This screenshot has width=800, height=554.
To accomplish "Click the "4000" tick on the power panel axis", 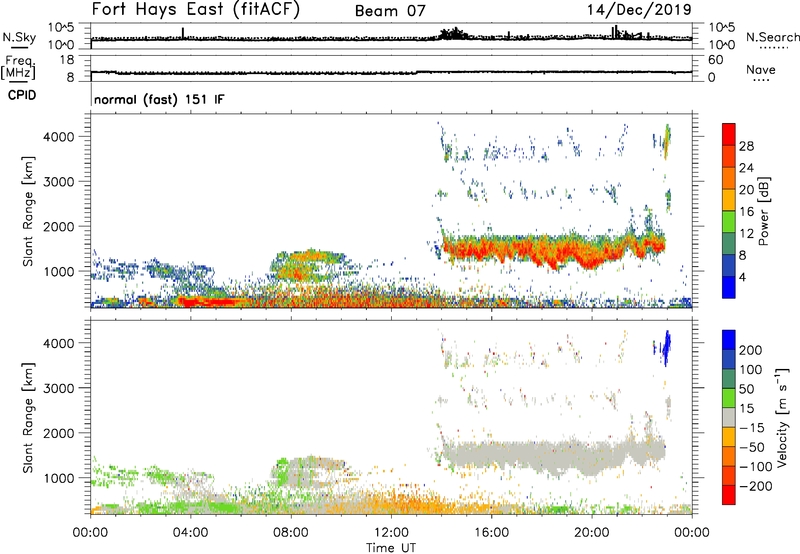I will 58,137.
